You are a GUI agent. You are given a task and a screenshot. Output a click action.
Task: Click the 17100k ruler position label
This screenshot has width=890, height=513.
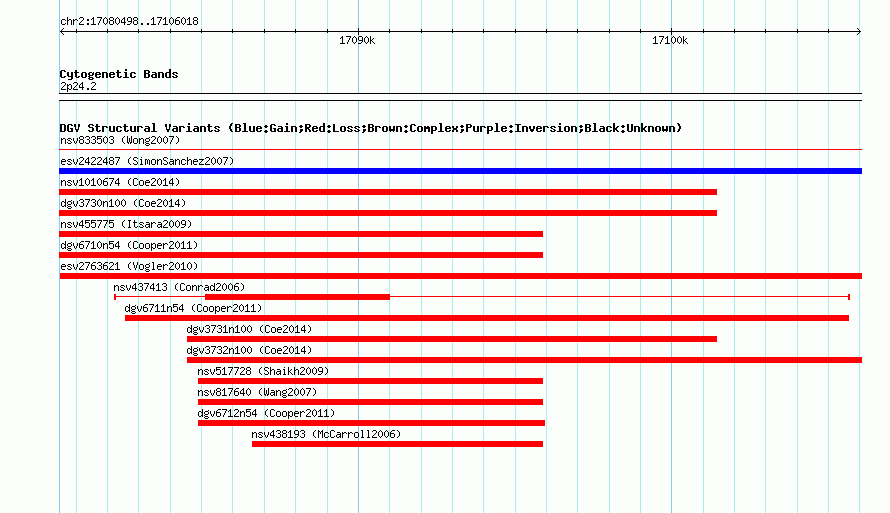670,40
